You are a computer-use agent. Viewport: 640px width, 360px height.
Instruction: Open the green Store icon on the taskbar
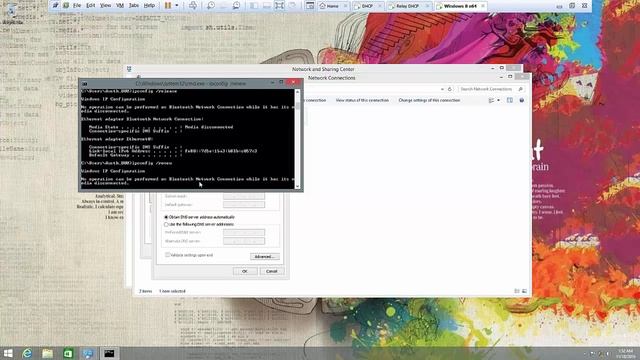[x=68, y=353]
